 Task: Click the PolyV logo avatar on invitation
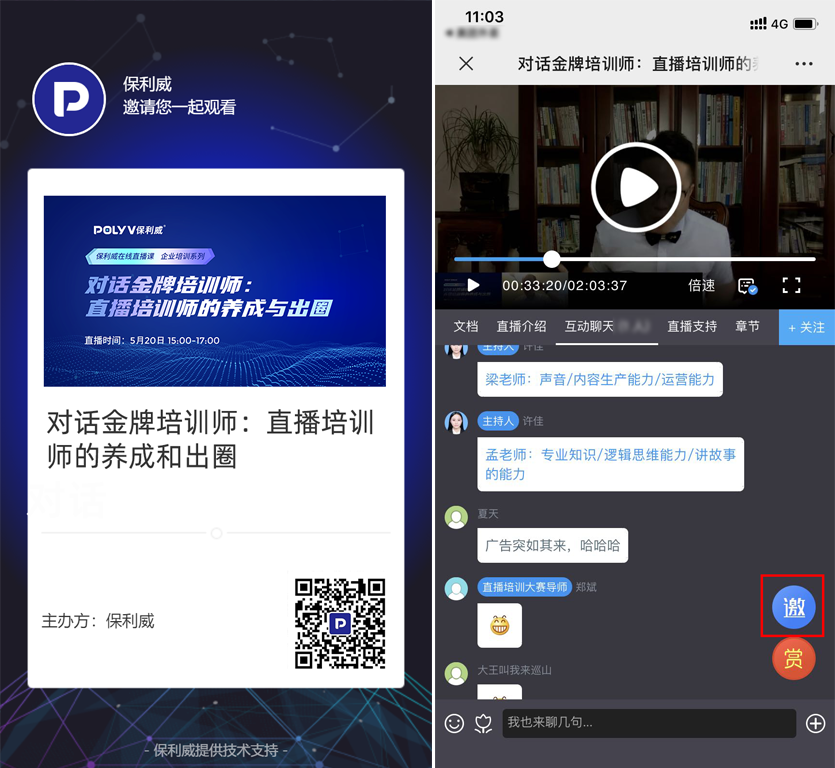coord(69,99)
